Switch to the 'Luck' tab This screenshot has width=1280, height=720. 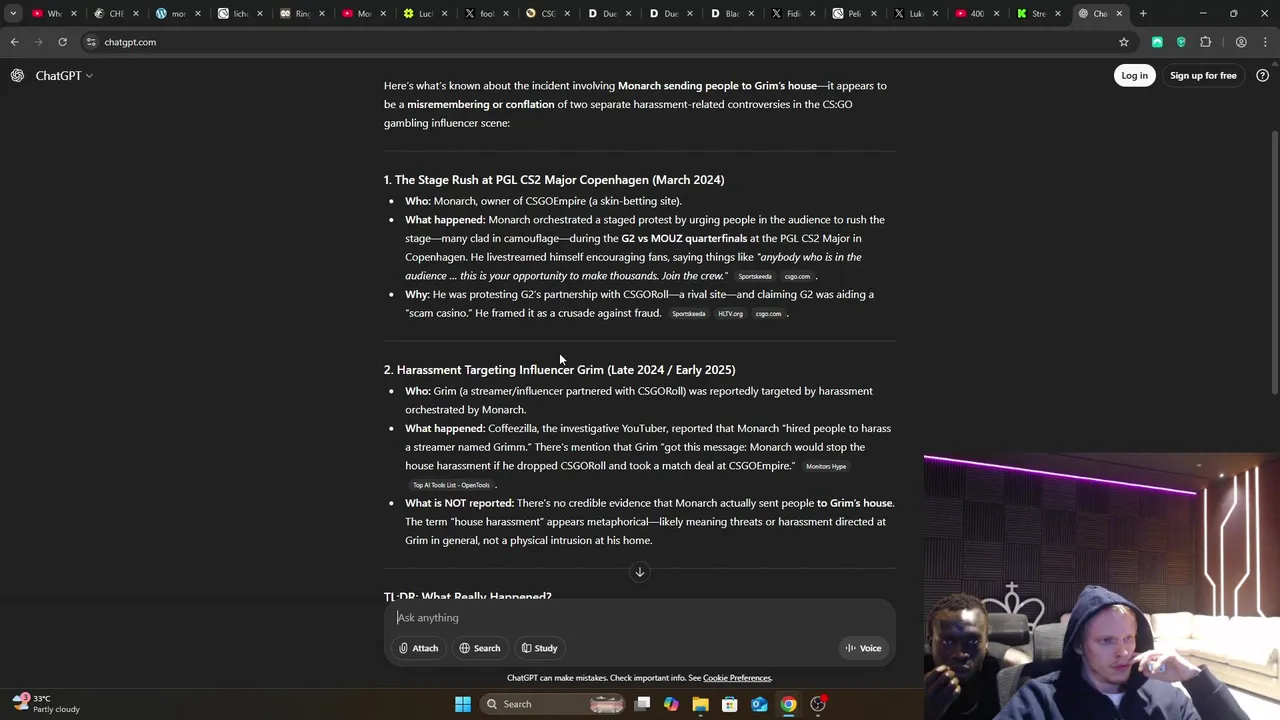425,14
